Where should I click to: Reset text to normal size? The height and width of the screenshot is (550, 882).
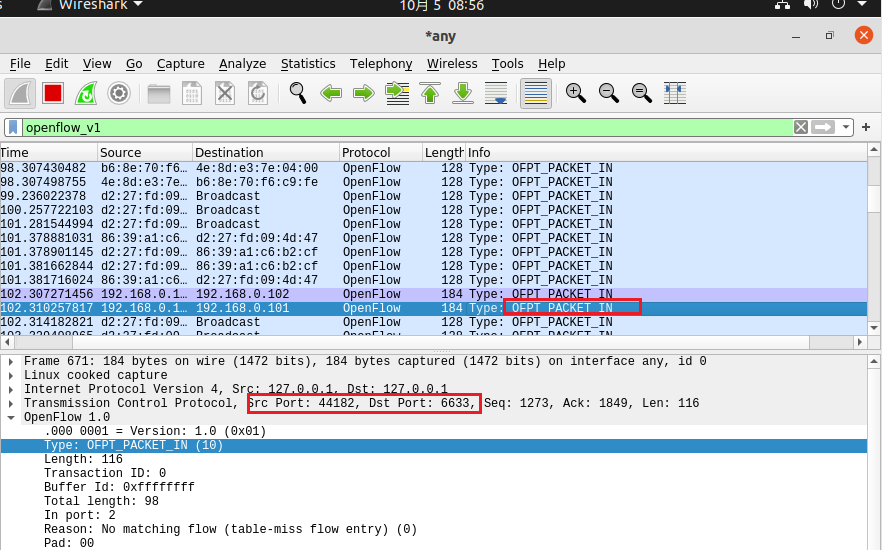pos(642,93)
